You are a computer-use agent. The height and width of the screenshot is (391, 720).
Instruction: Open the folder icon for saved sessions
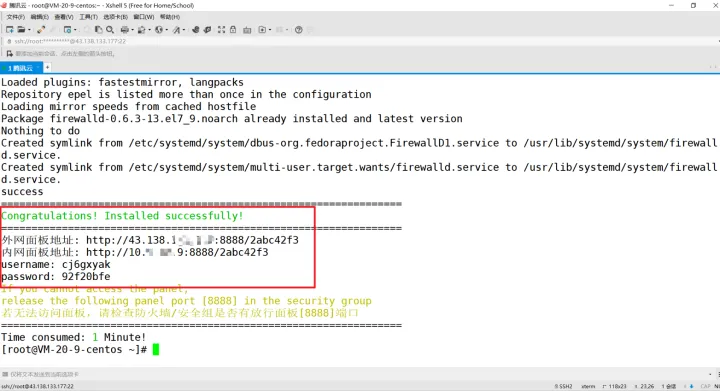point(21,30)
